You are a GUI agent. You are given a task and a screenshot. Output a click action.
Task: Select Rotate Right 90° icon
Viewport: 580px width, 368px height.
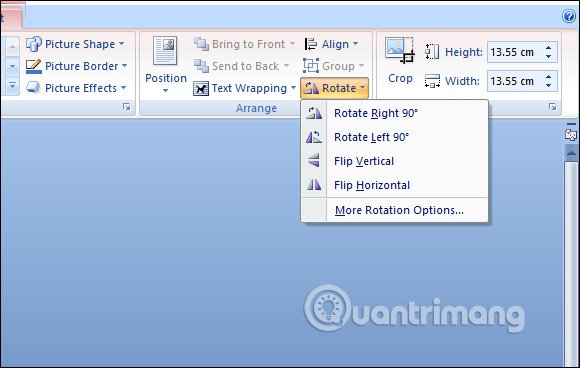(314, 113)
